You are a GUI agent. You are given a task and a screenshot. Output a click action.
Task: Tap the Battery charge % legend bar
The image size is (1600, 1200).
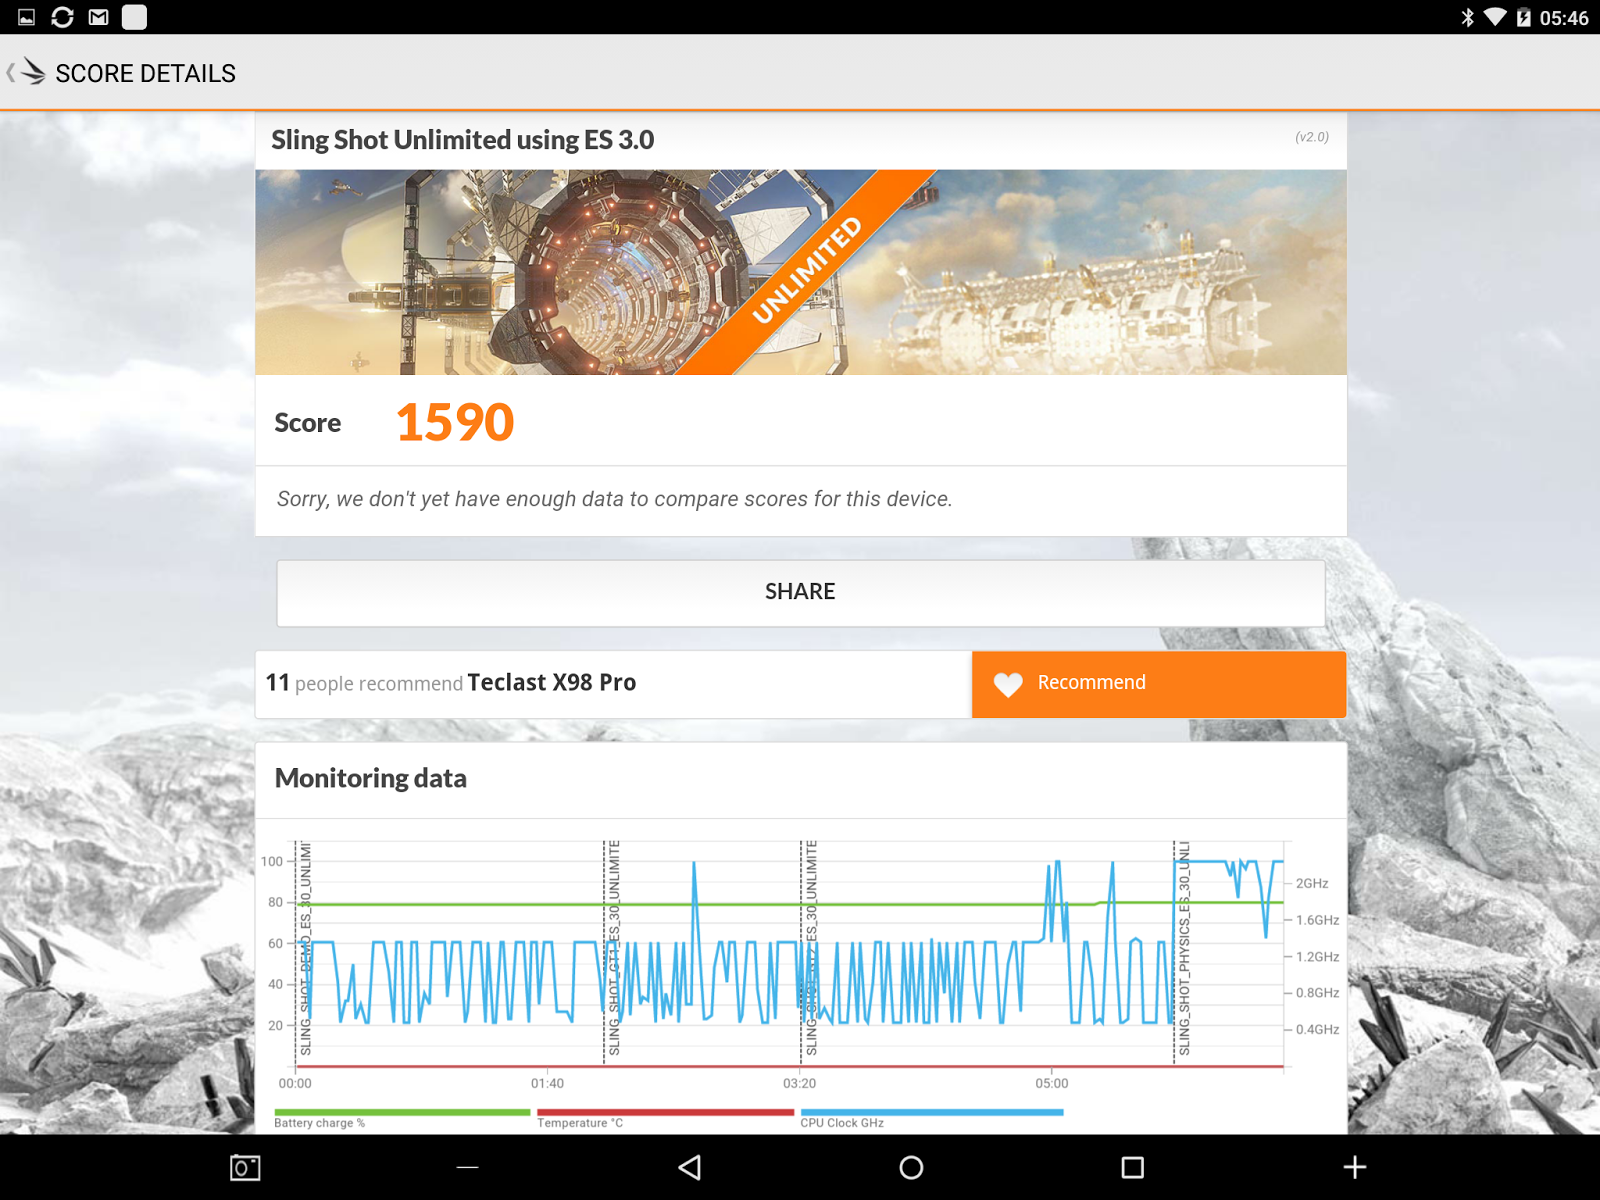coord(402,1112)
